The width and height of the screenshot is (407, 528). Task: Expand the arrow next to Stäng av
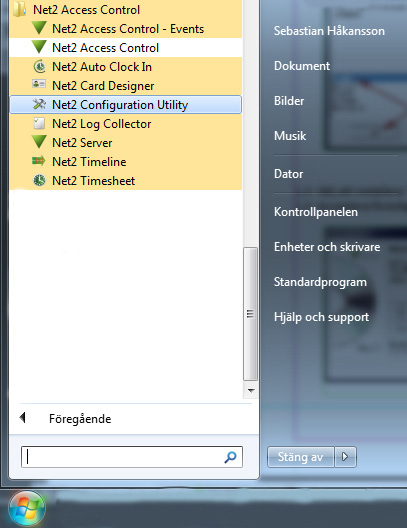(345, 457)
